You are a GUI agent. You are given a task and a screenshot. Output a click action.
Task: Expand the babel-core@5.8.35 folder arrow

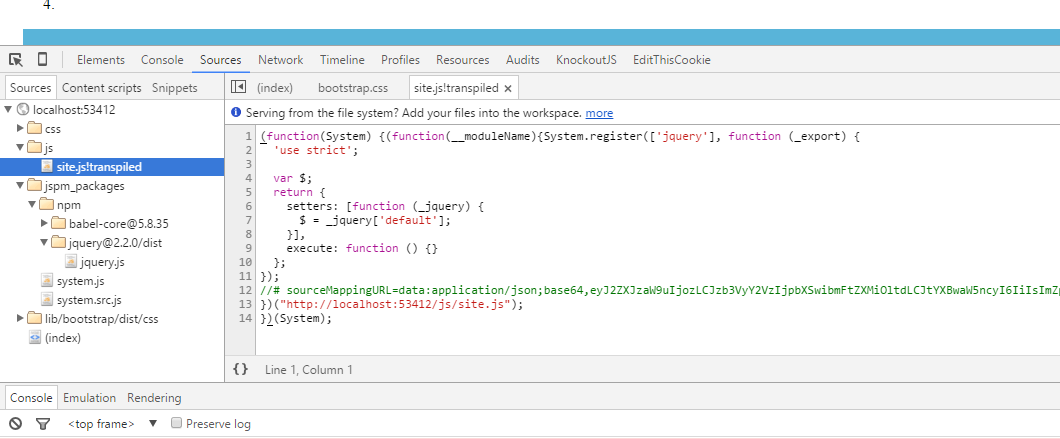click(45, 223)
